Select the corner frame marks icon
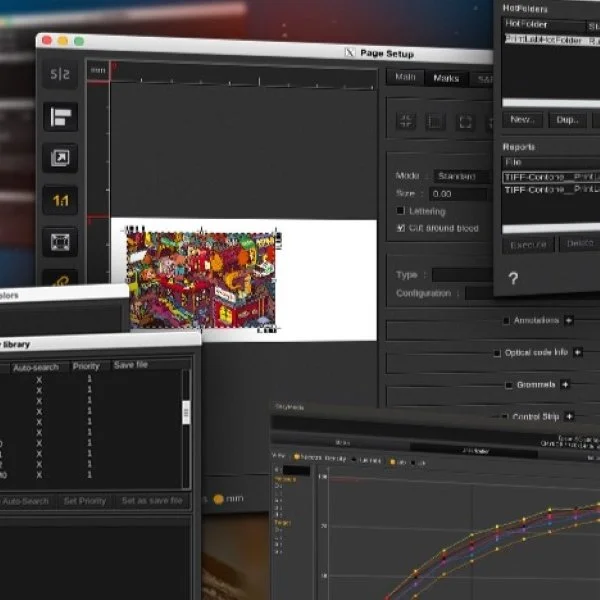The image size is (600, 600). tap(465, 122)
